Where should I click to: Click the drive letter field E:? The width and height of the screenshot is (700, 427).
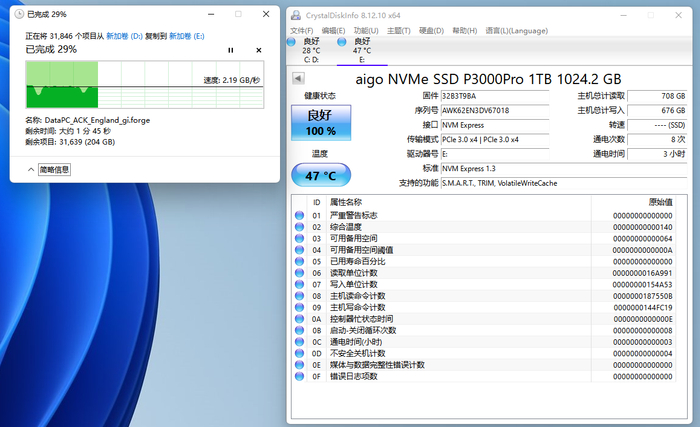point(495,154)
